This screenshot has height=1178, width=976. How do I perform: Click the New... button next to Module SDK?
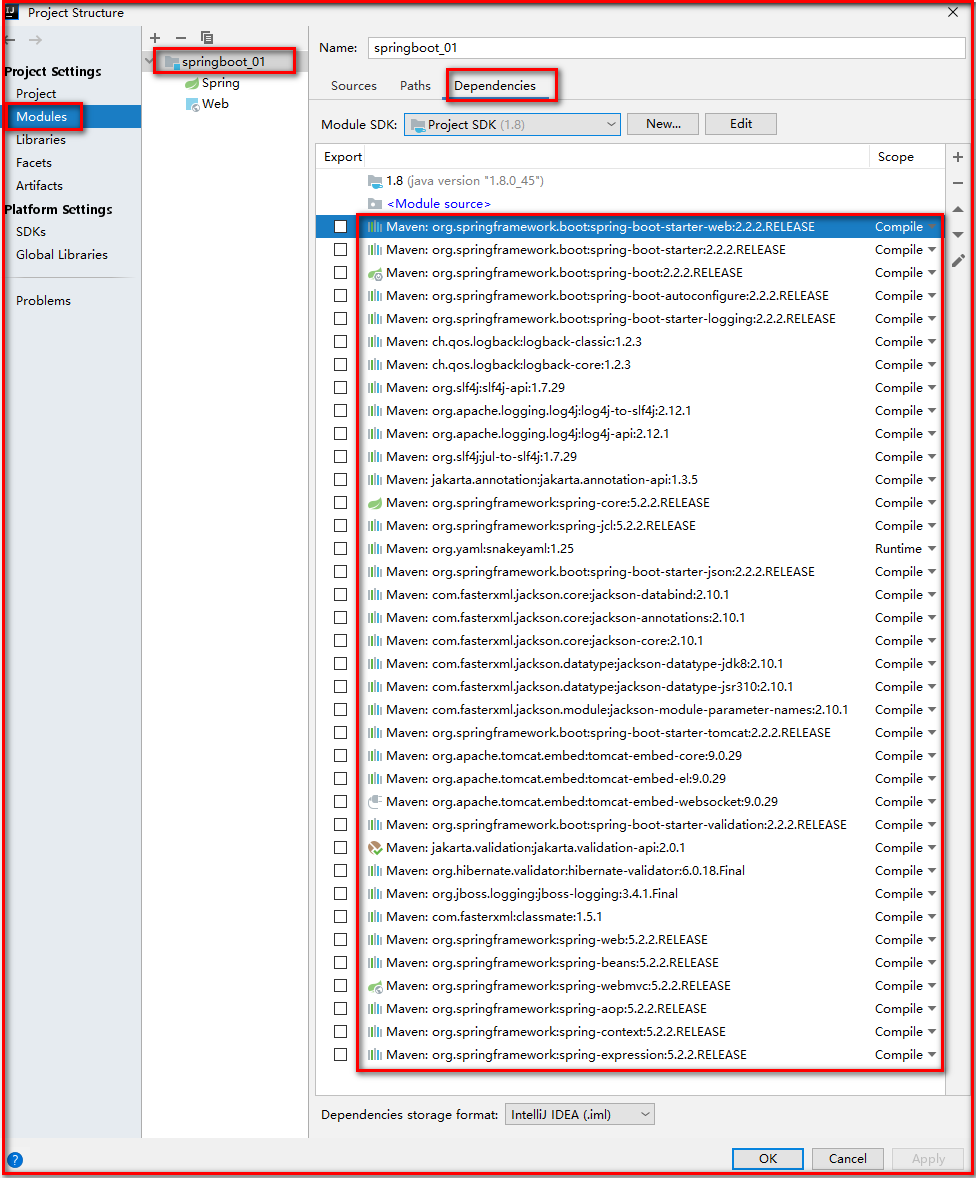[x=662, y=123]
